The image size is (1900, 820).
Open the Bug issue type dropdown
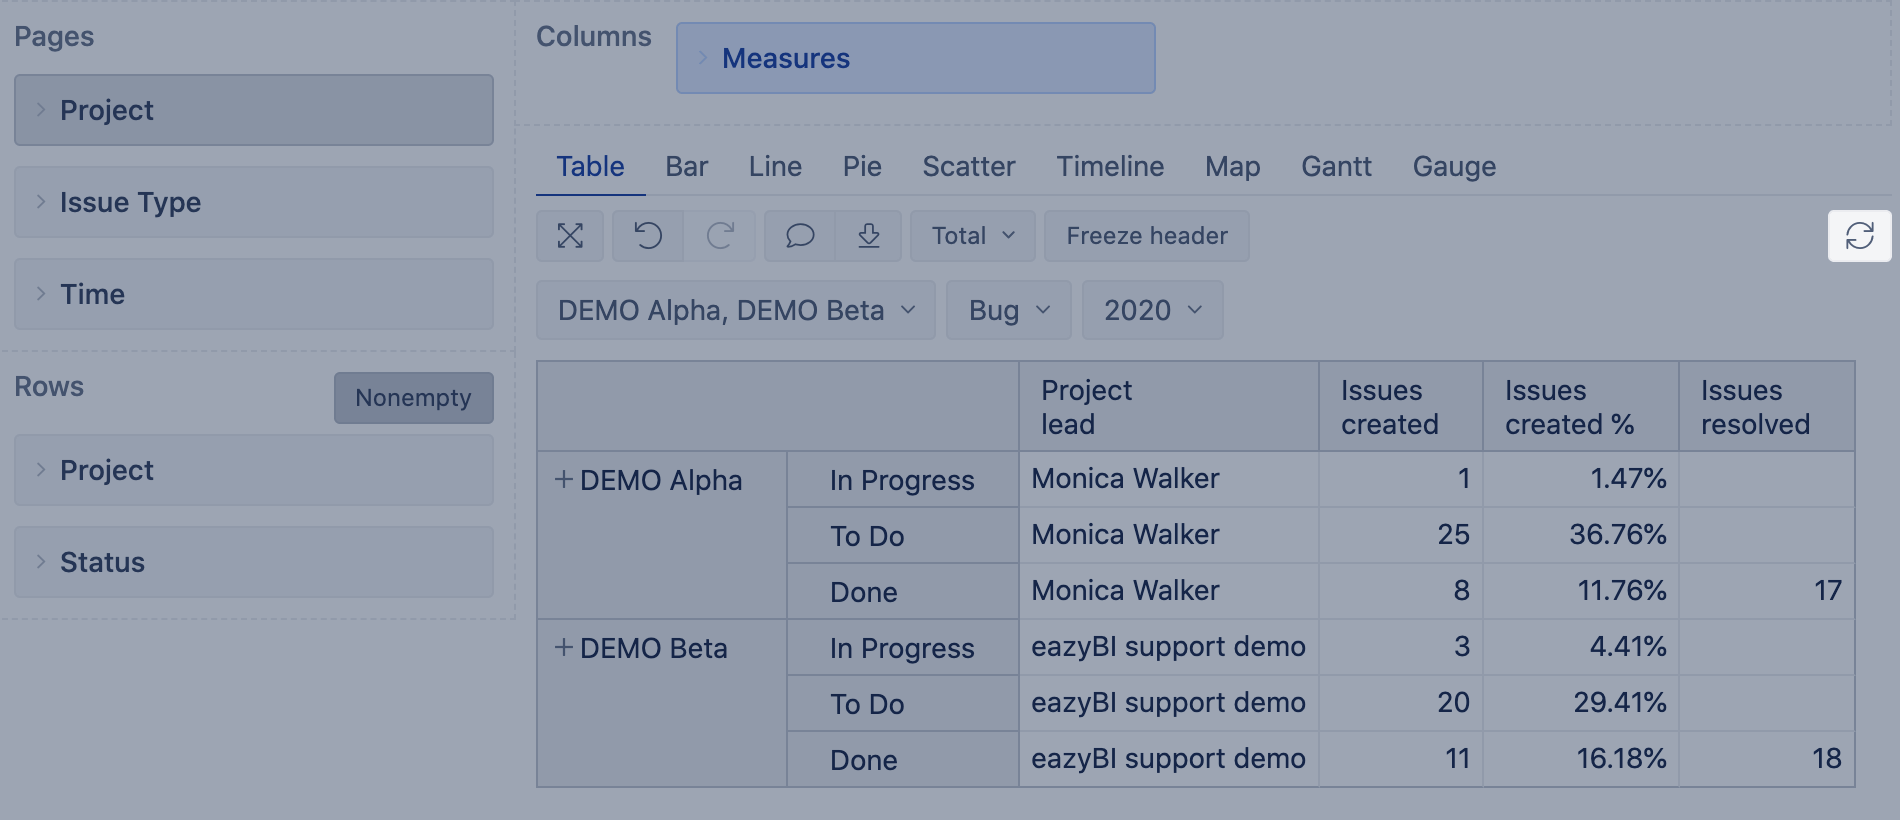point(1008,310)
